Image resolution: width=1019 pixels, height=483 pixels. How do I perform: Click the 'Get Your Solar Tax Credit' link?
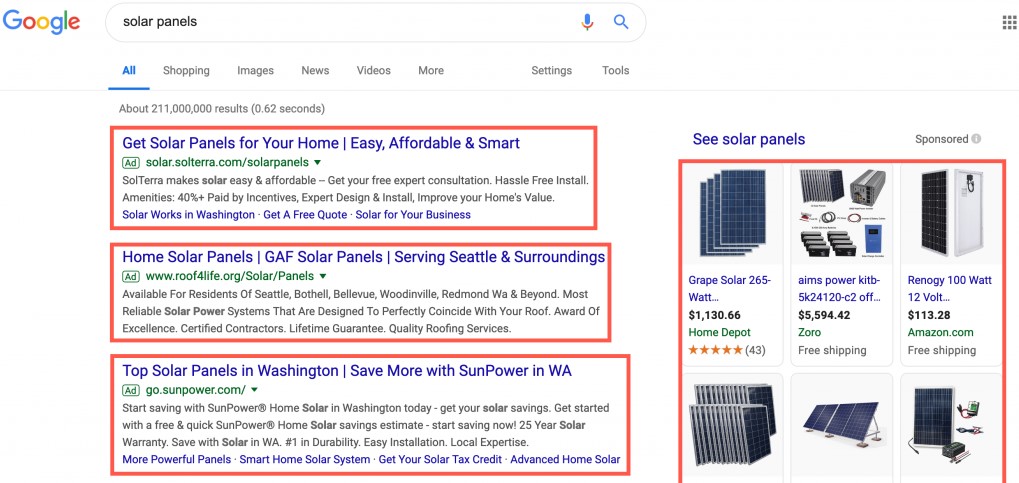click(439, 459)
